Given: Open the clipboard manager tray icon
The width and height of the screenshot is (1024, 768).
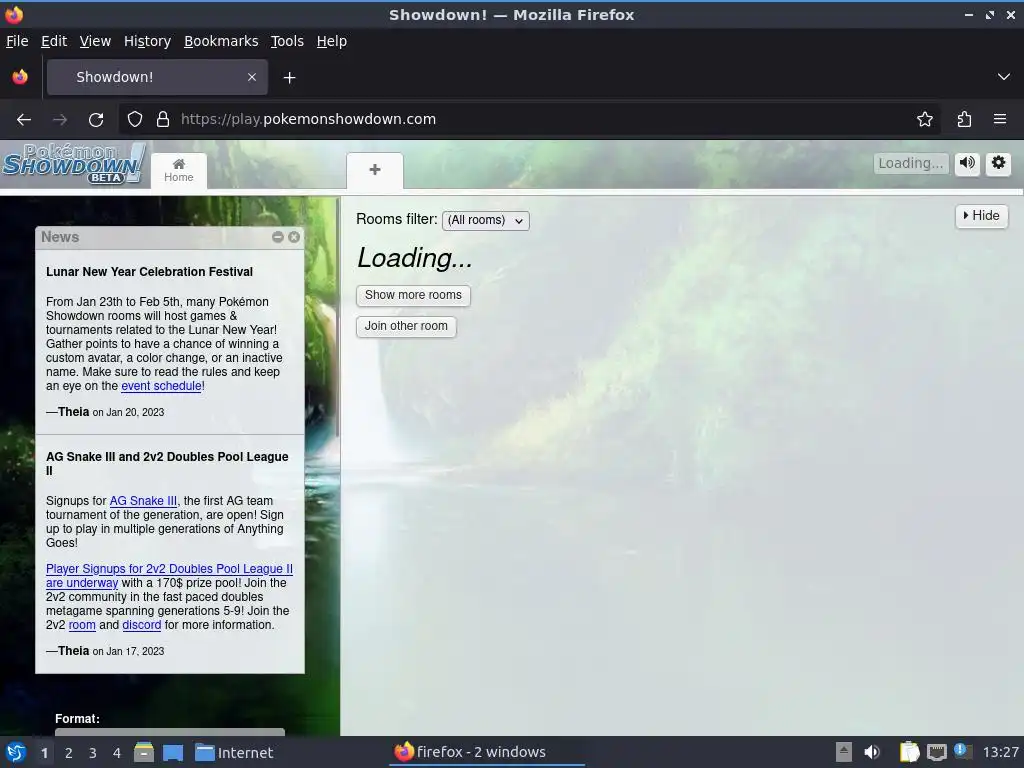Looking at the screenshot, I should (x=909, y=752).
